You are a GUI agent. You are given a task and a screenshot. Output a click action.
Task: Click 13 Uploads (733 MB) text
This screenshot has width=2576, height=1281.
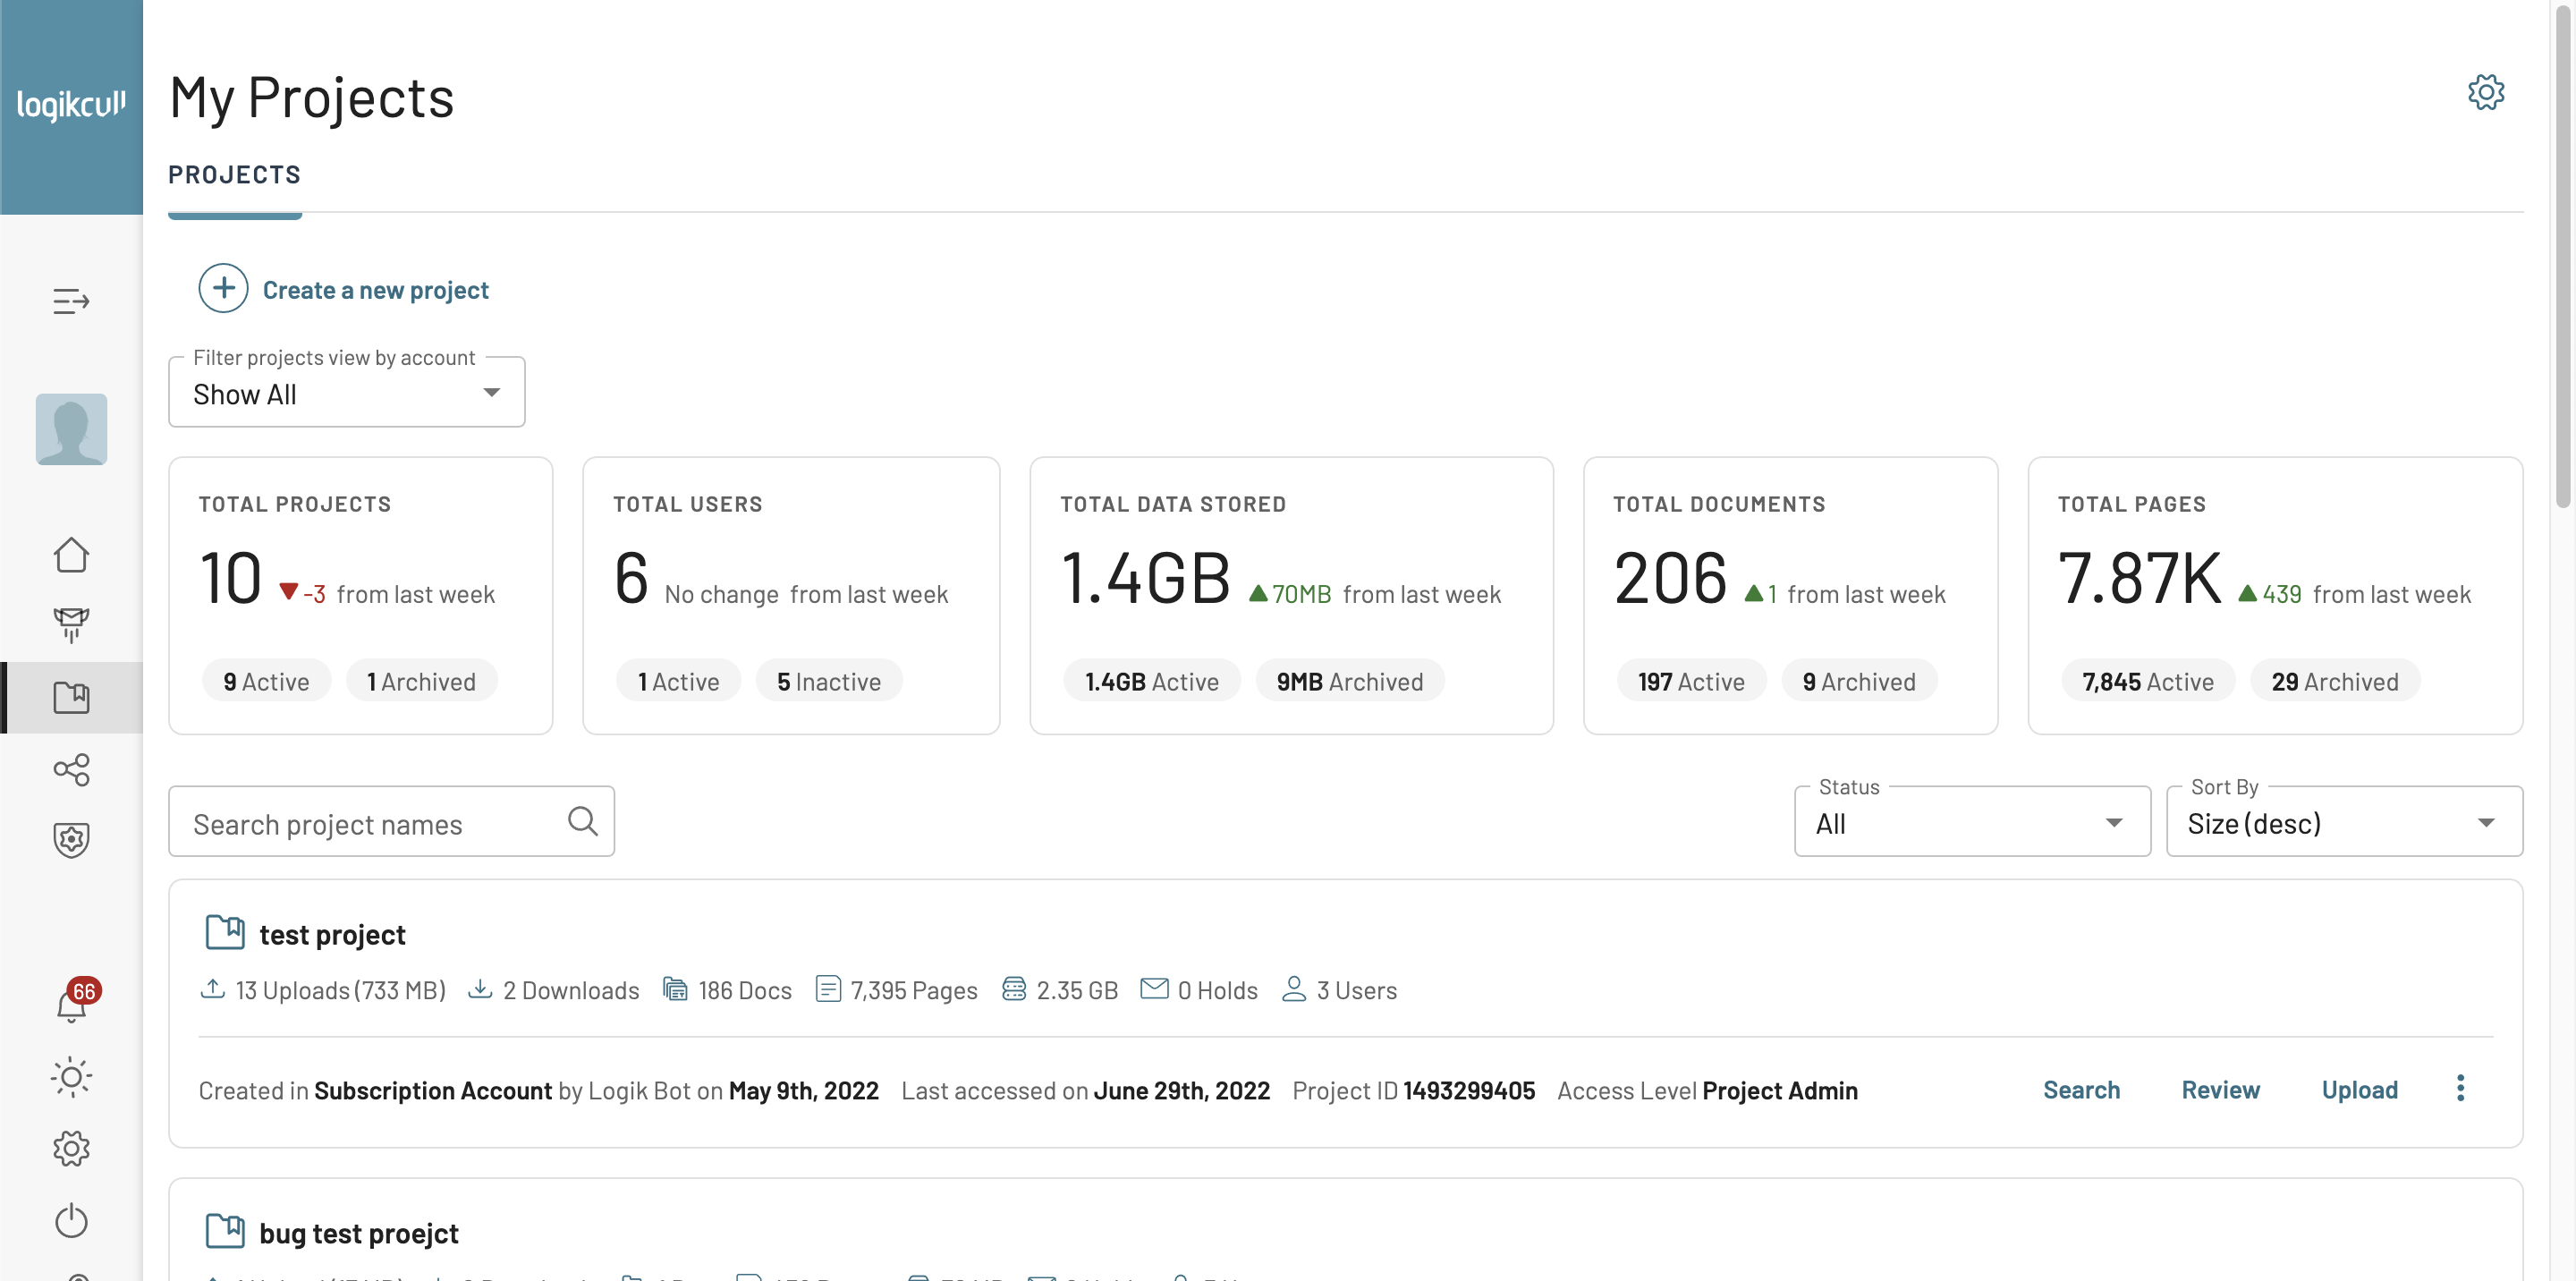340,990
